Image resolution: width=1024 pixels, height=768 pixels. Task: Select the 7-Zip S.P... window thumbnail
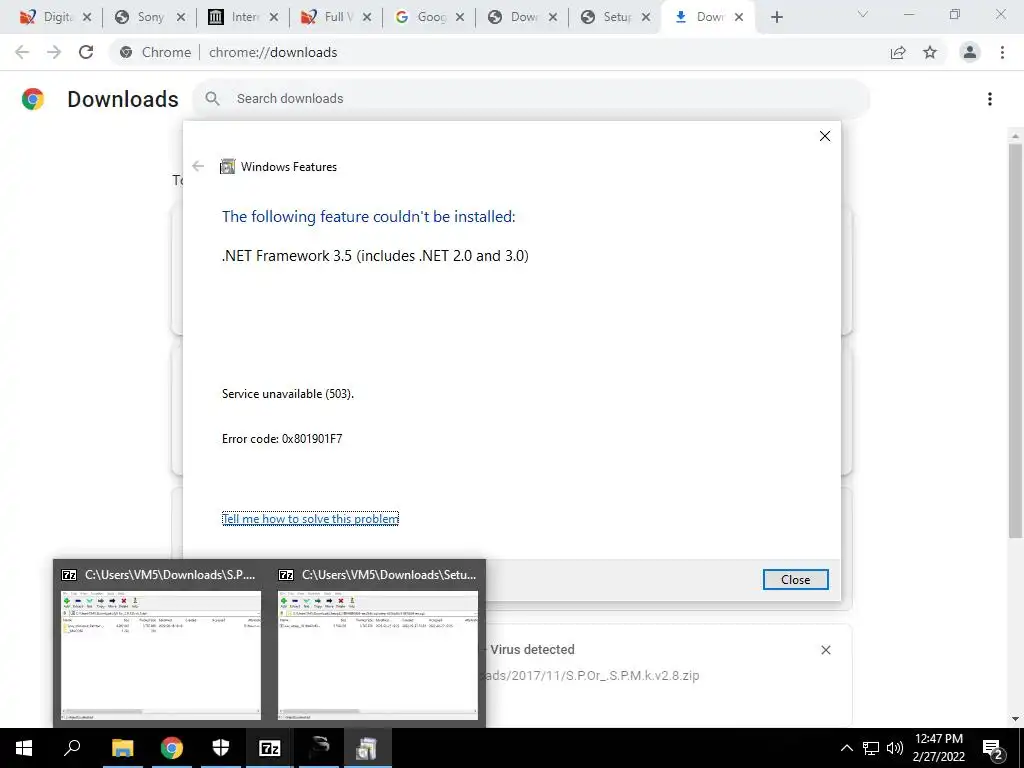[x=160, y=643]
